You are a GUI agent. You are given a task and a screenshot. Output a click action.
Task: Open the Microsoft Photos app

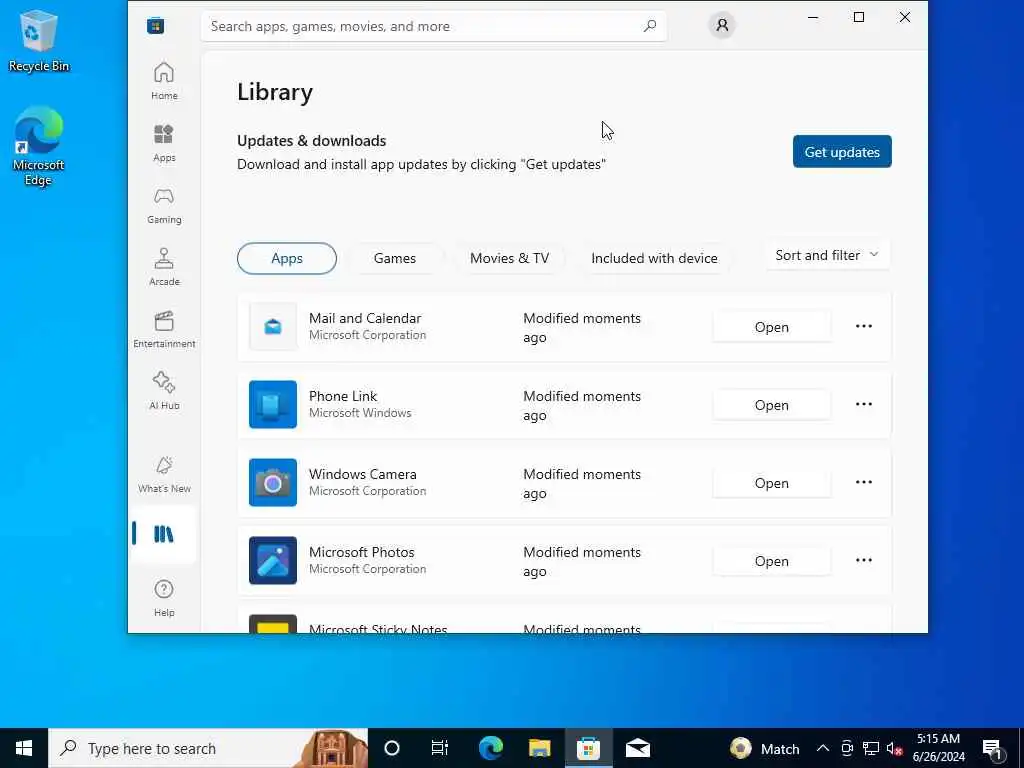click(771, 561)
